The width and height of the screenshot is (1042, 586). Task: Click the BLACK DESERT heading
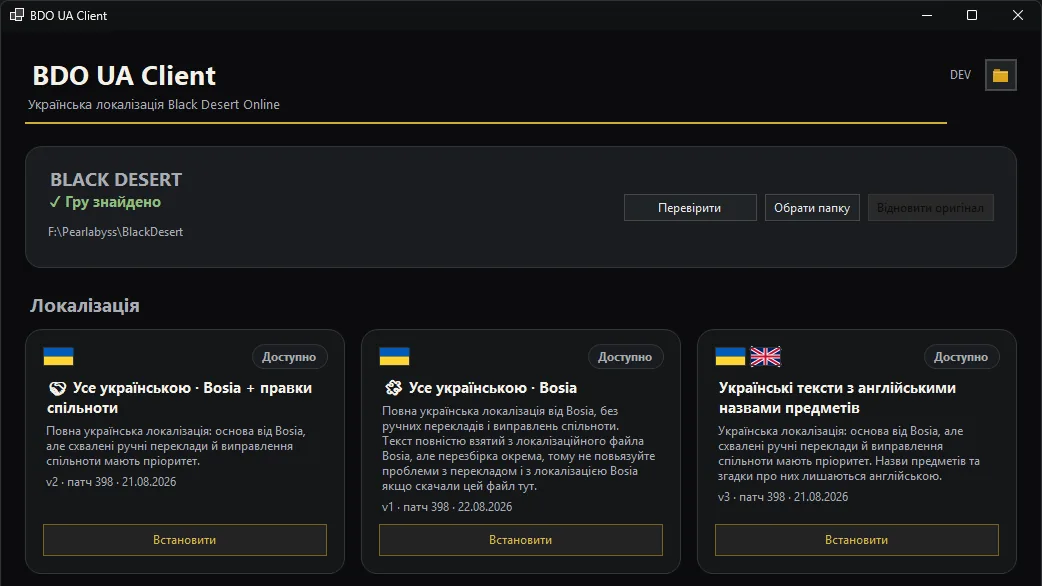[x=116, y=179]
